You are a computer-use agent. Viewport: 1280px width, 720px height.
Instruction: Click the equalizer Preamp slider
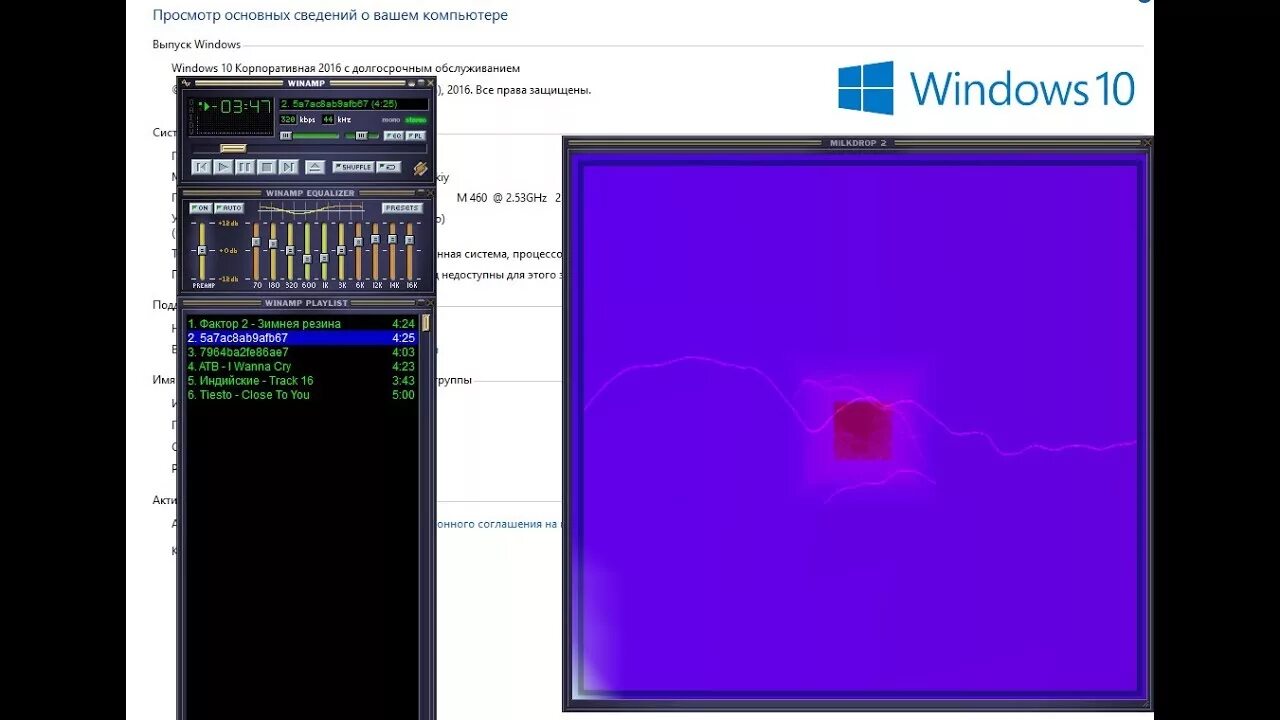pos(201,250)
